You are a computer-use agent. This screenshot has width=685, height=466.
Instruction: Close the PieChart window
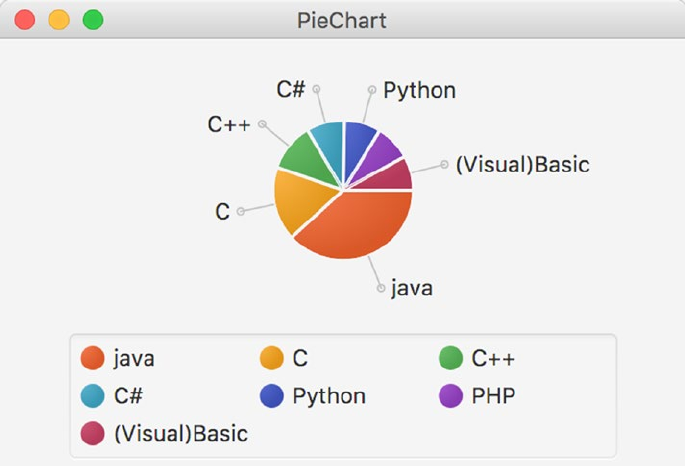(26, 20)
